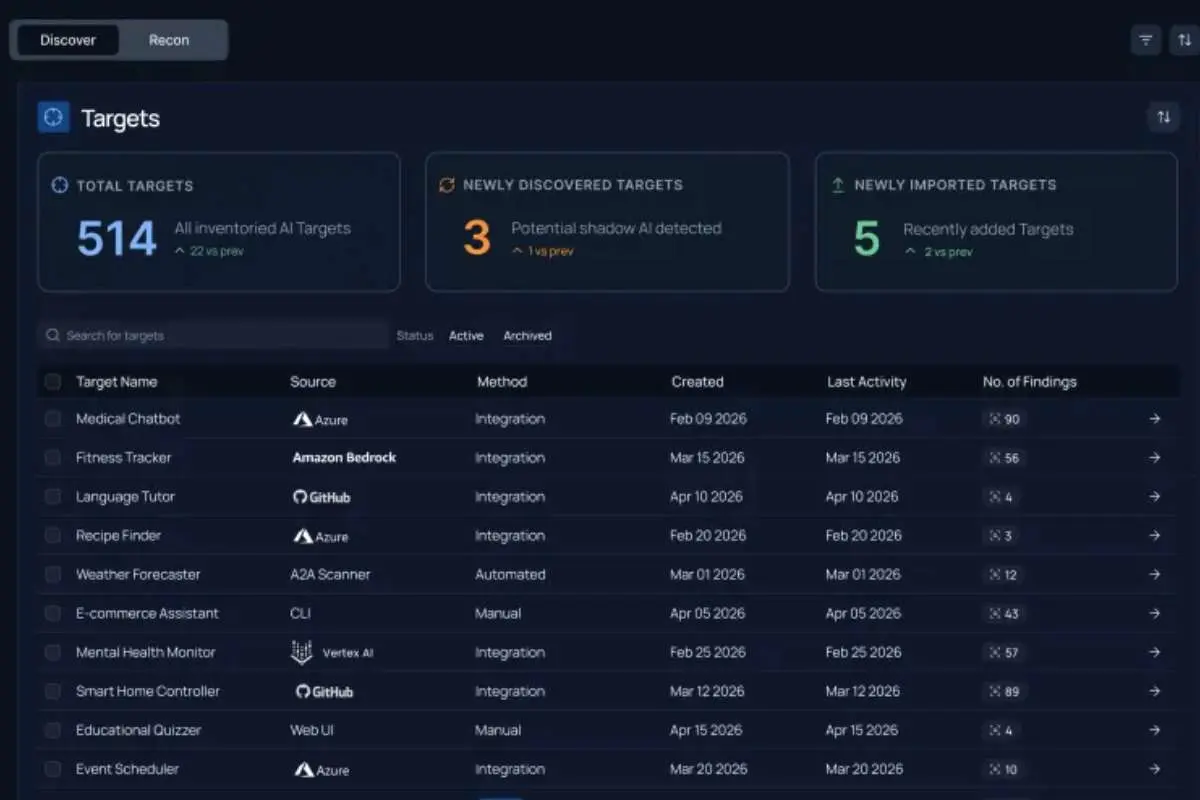Open the Total Targets card
The height and width of the screenshot is (800, 1200).
tap(219, 222)
